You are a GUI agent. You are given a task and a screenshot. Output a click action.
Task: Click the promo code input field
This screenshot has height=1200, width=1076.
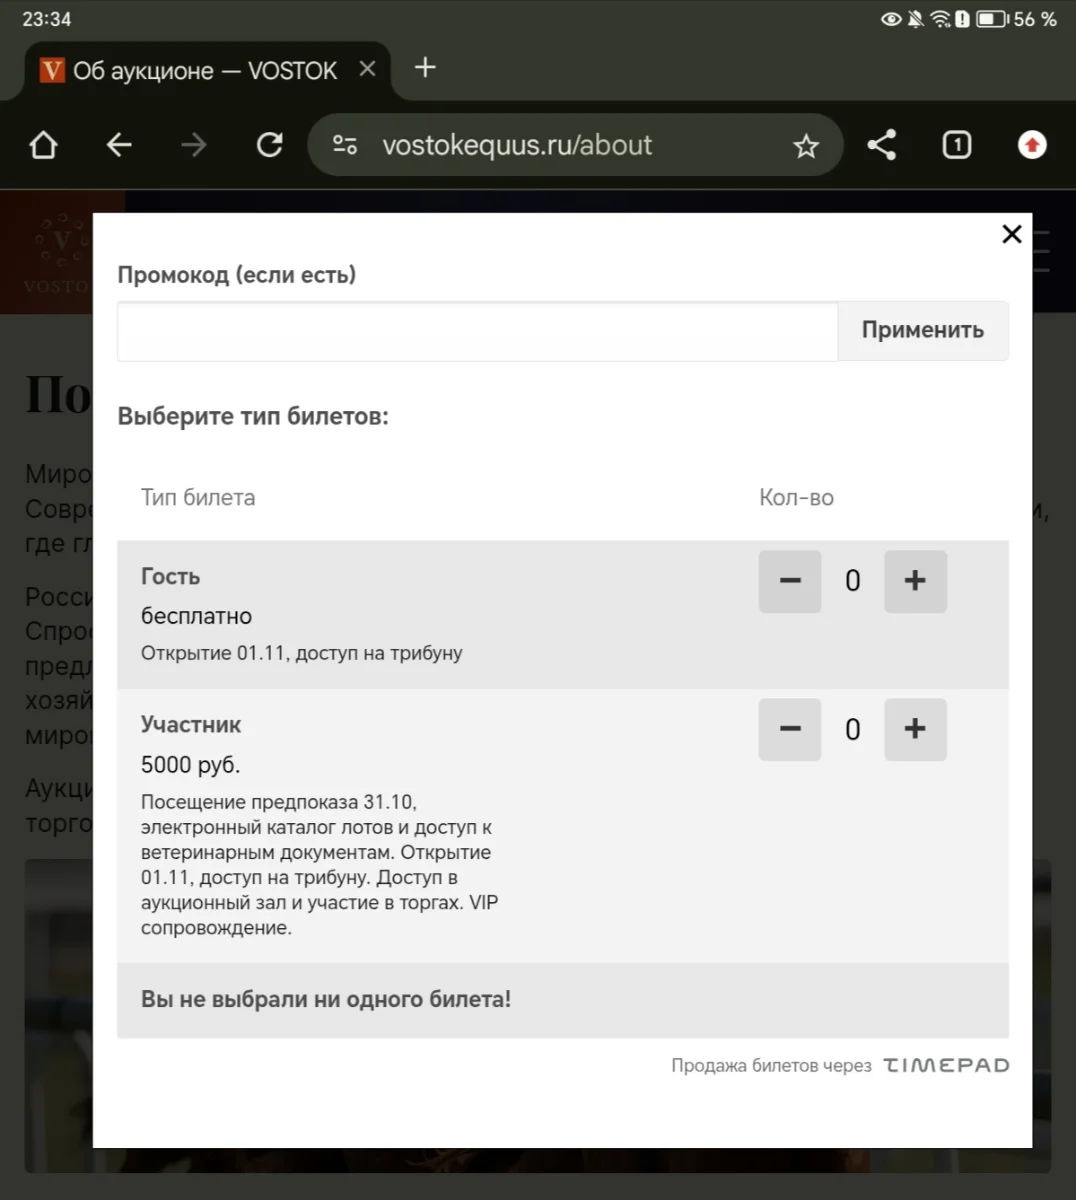pos(477,331)
